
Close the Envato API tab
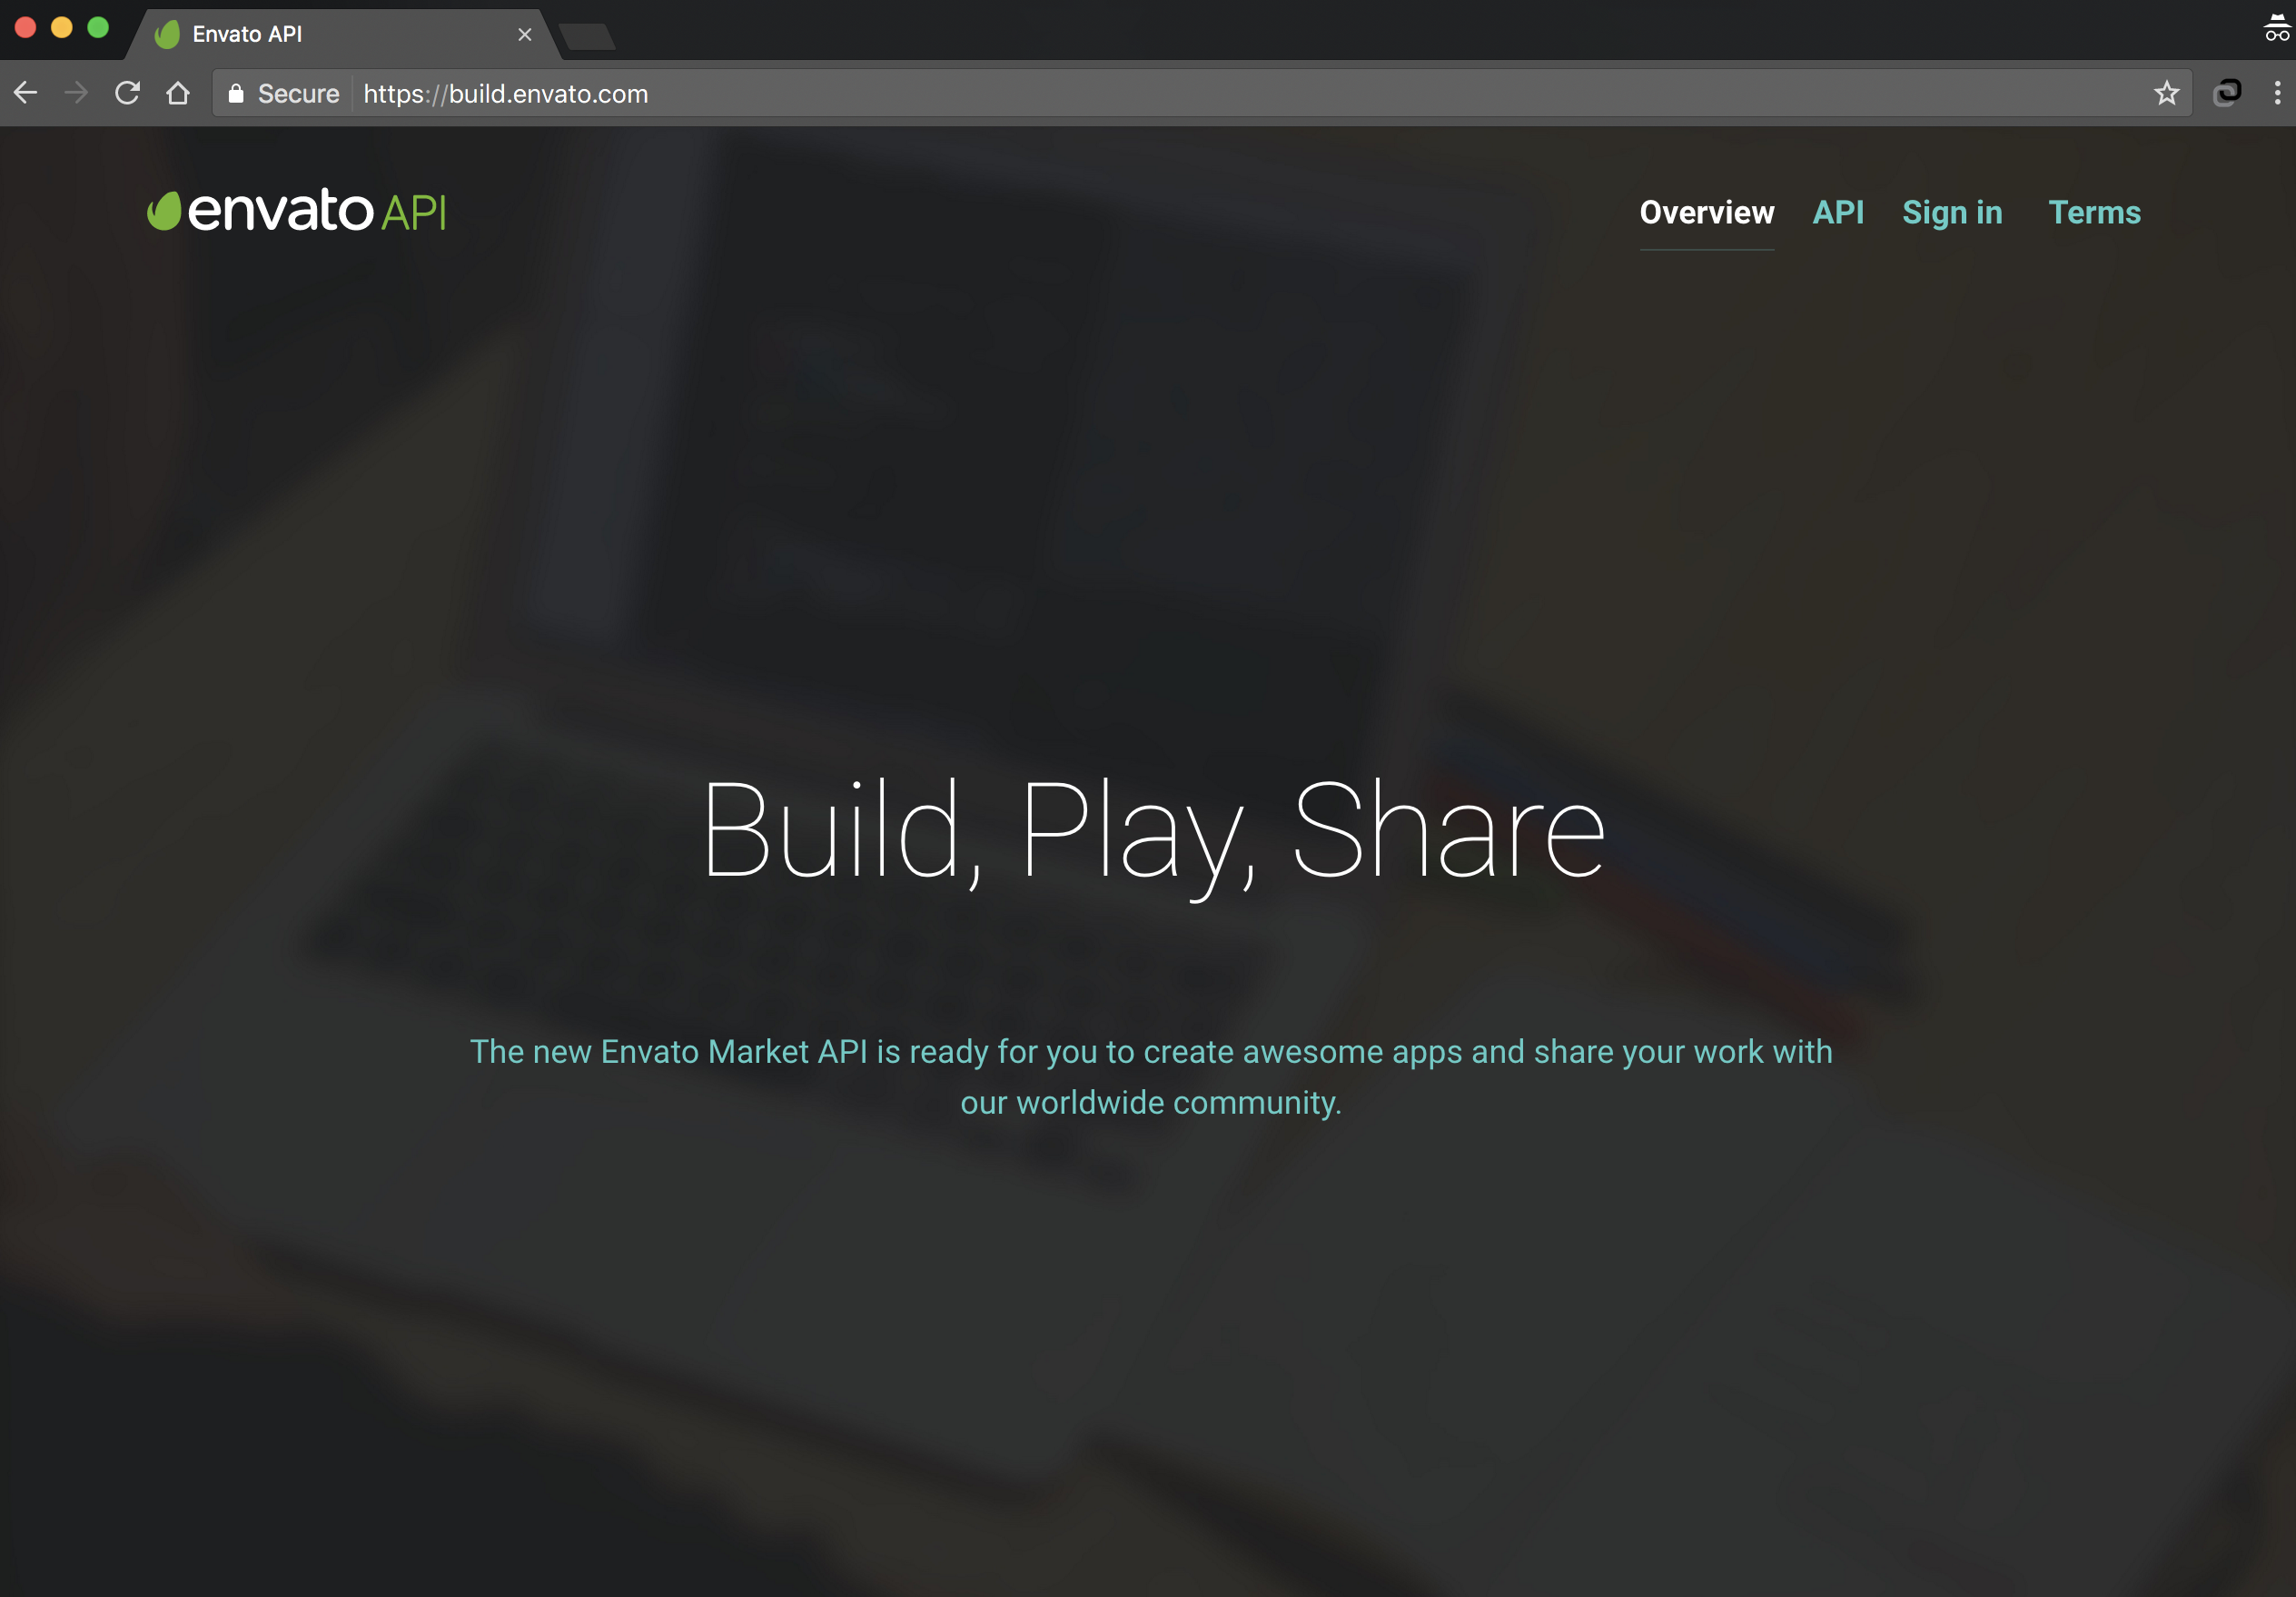[x=524, y=34]
